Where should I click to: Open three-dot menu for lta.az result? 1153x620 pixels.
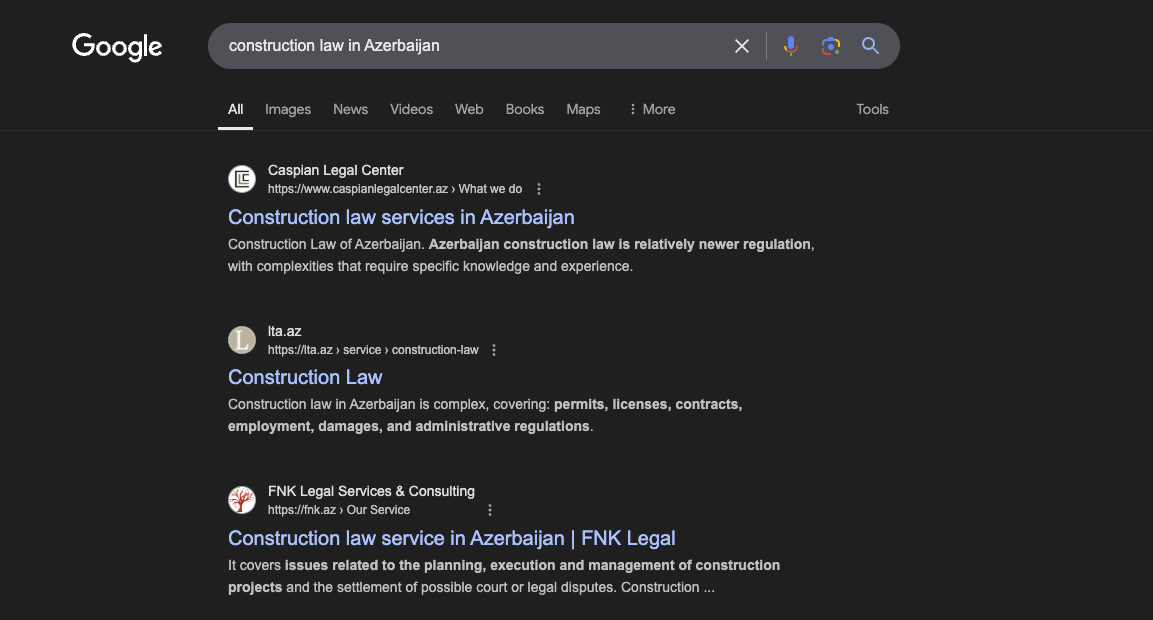pos(494,350)
